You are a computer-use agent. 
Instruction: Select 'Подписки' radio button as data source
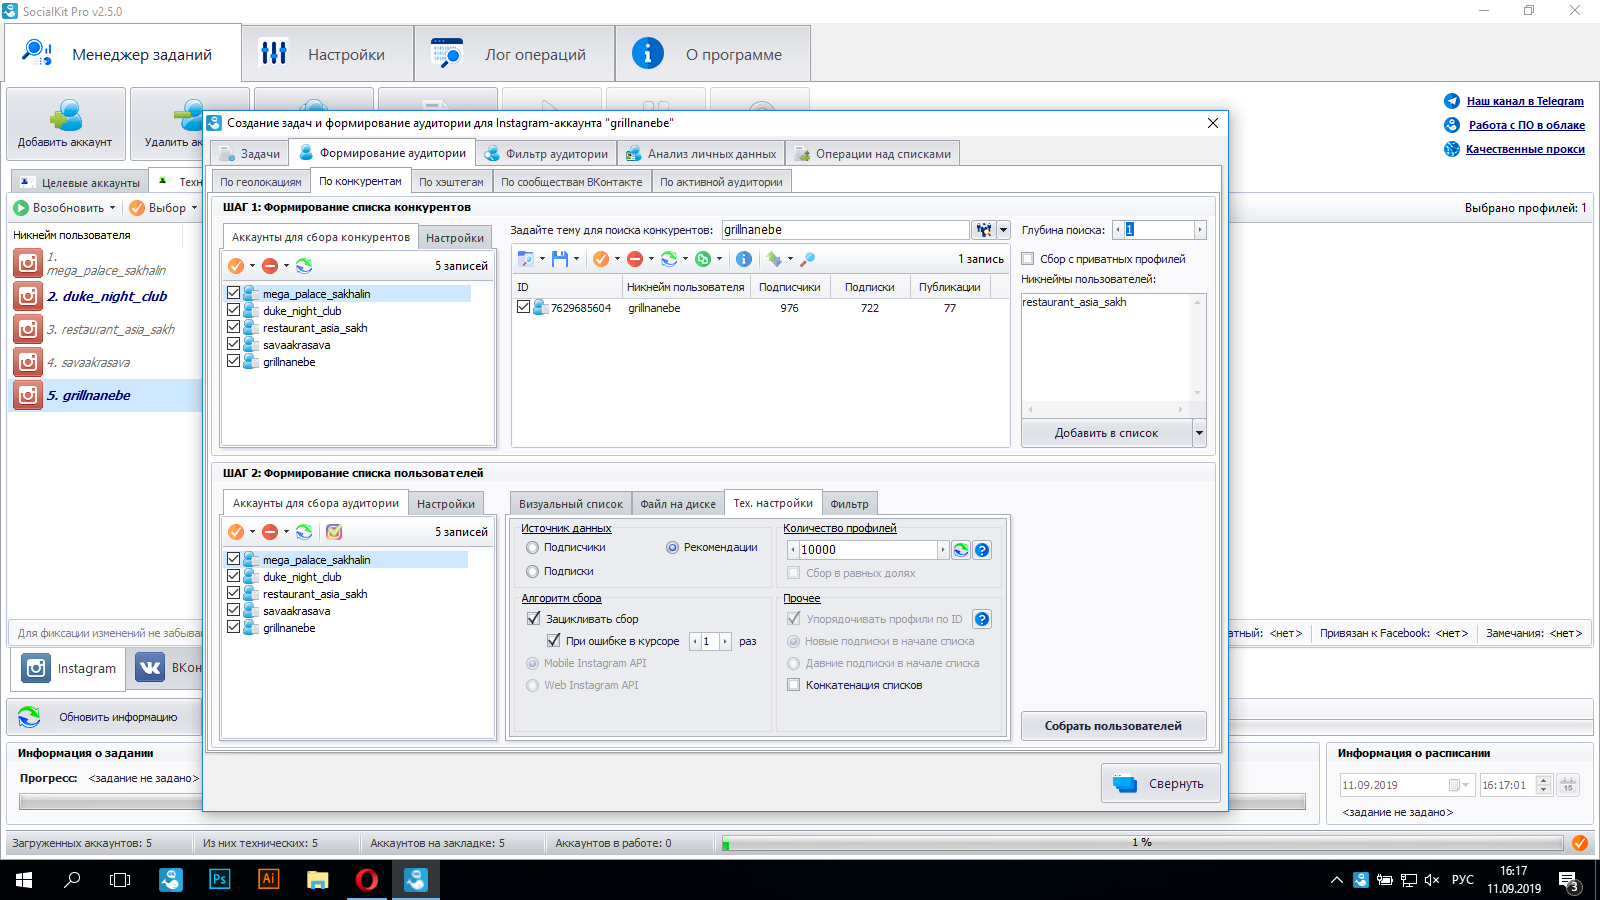[x=533, y=571]
